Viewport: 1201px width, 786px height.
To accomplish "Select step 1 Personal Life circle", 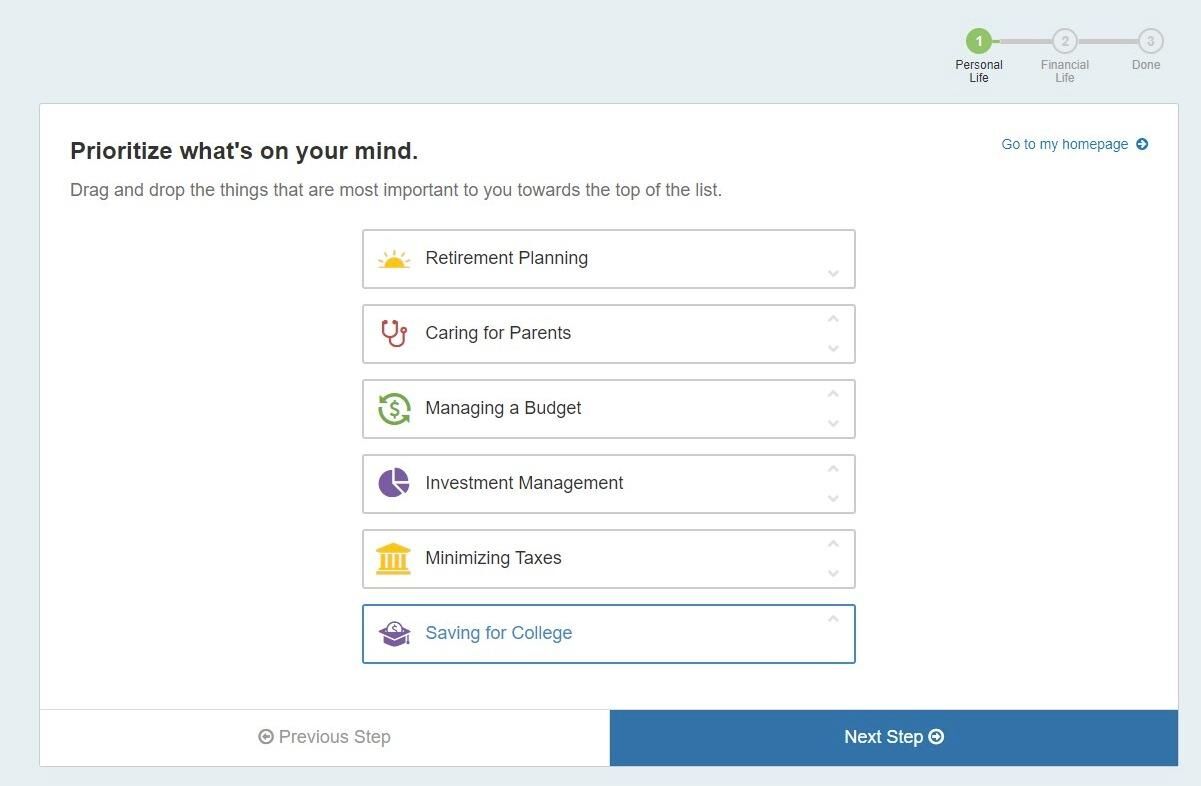I will tap(979, 41).
